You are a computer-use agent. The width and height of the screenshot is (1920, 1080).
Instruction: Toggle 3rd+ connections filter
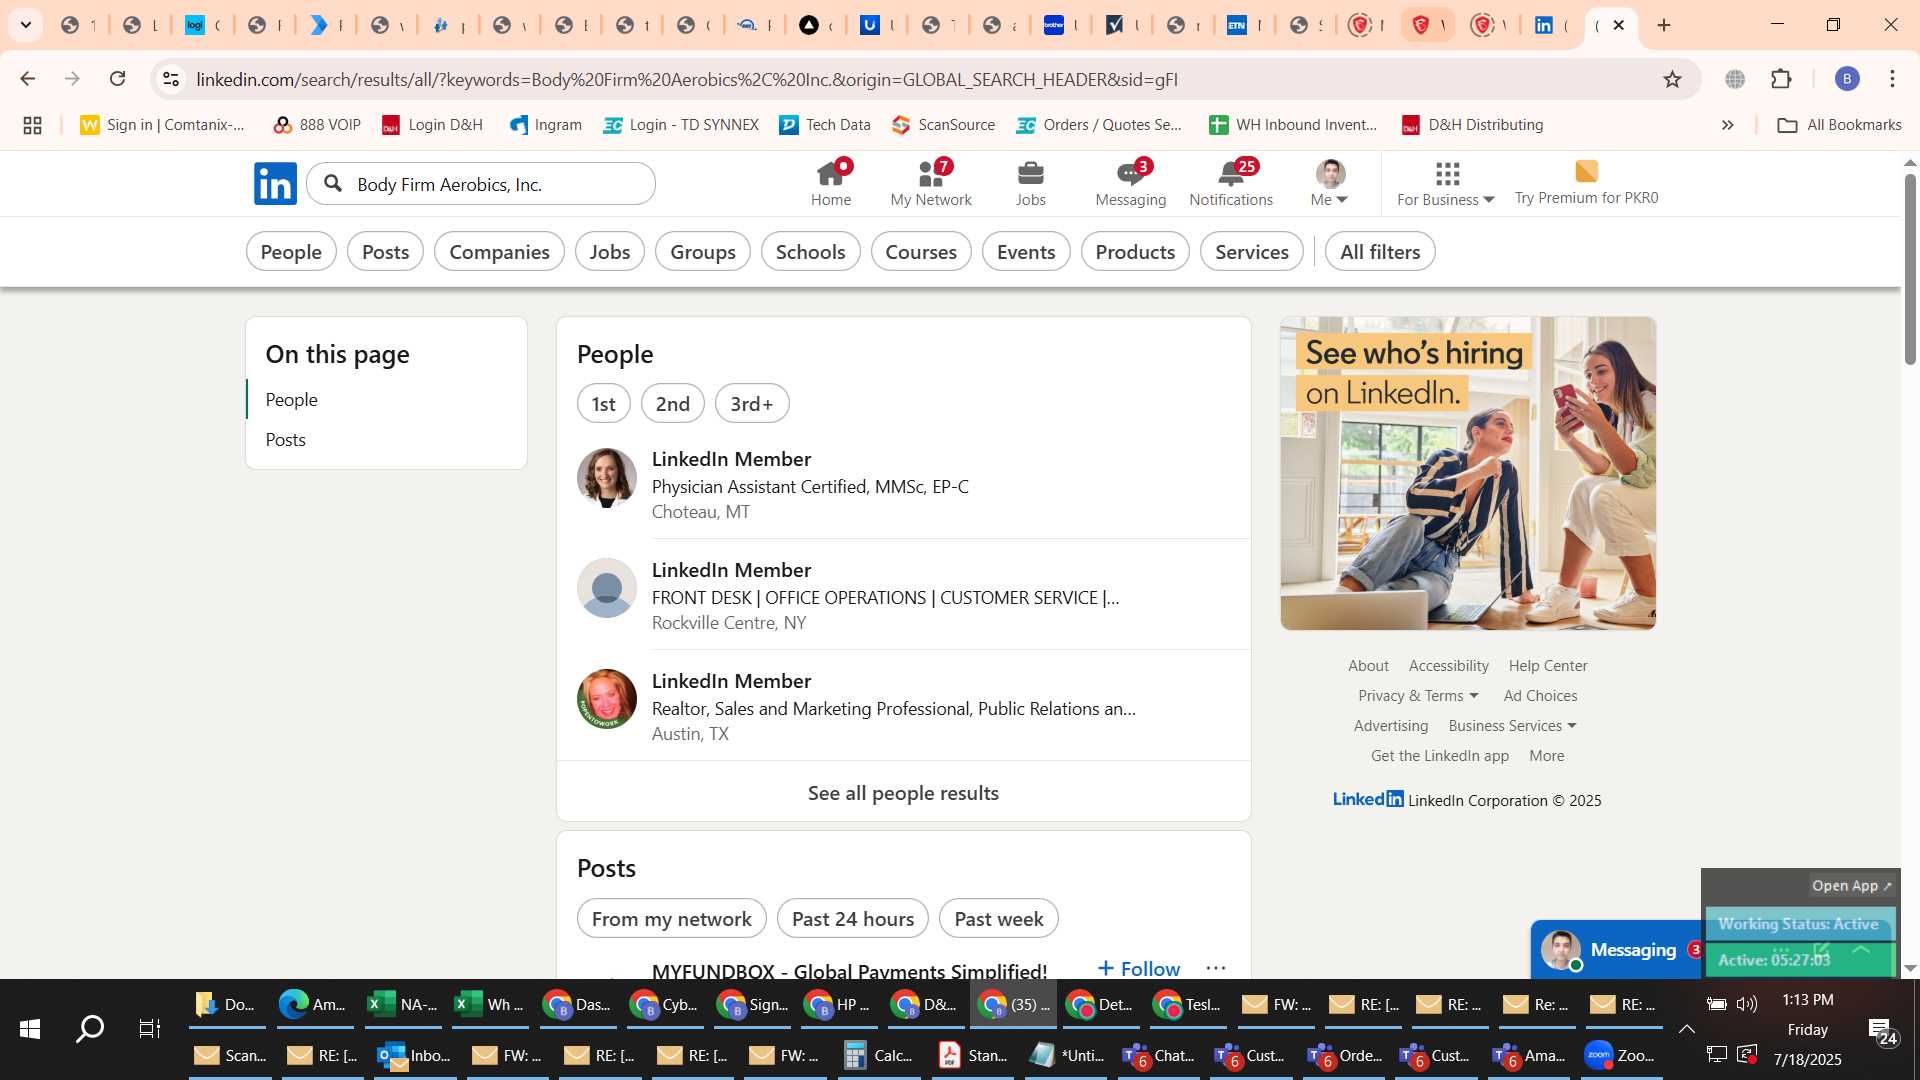click(752, 404)
